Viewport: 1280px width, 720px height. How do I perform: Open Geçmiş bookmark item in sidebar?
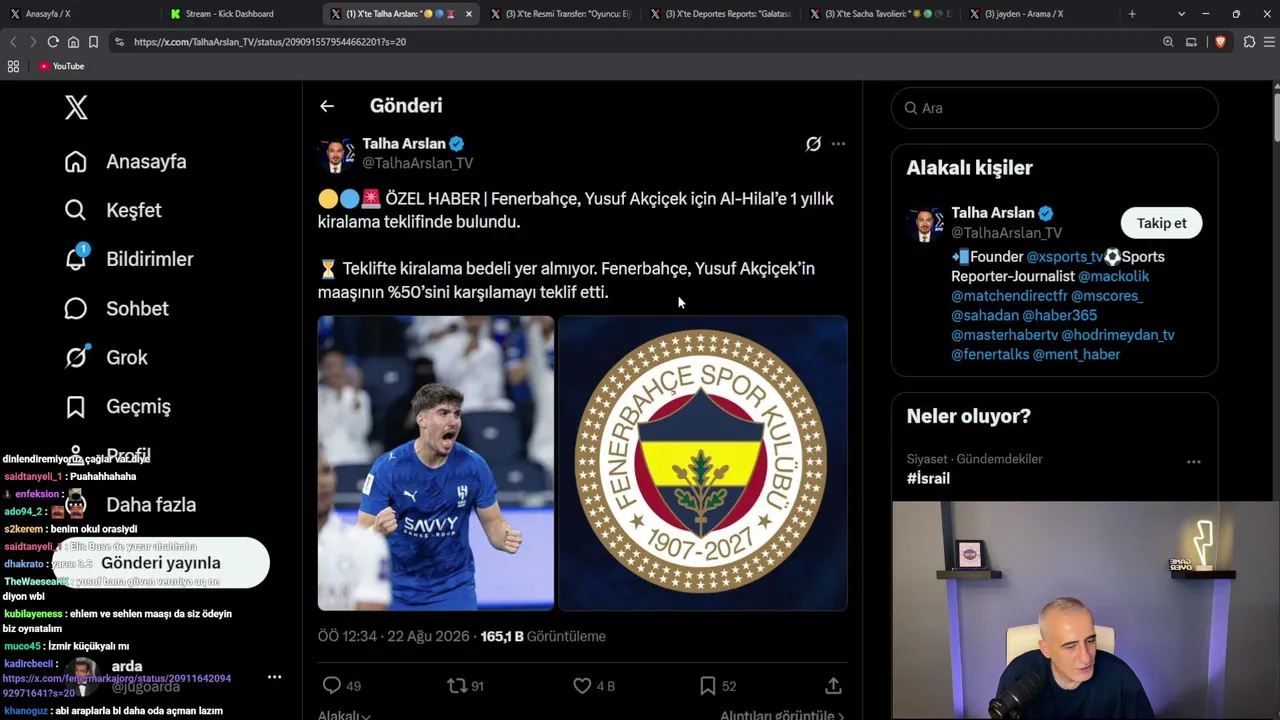[117, 406]
